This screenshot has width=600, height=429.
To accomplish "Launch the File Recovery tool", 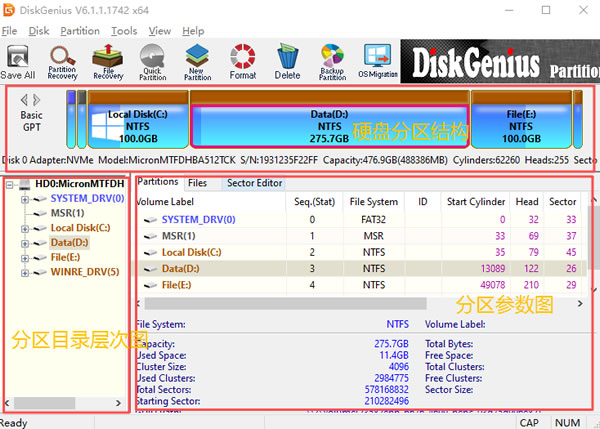I will [x=108, y=60].
